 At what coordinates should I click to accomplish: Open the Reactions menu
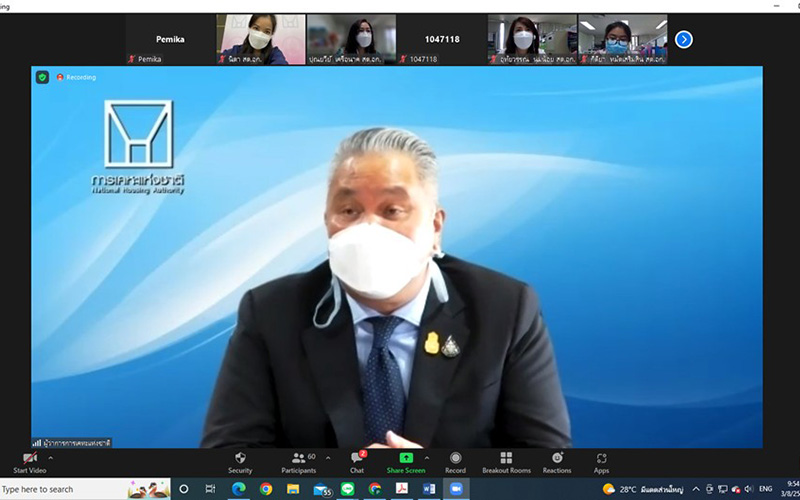pos(557,461)
